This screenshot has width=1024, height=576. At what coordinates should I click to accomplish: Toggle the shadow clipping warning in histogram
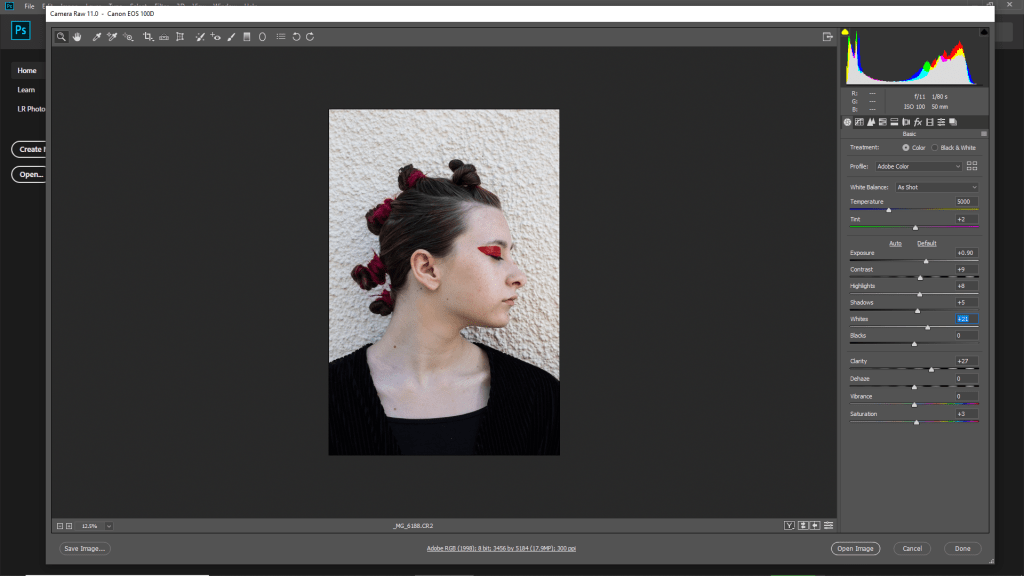pyautogui.click(x=845, y=33)
